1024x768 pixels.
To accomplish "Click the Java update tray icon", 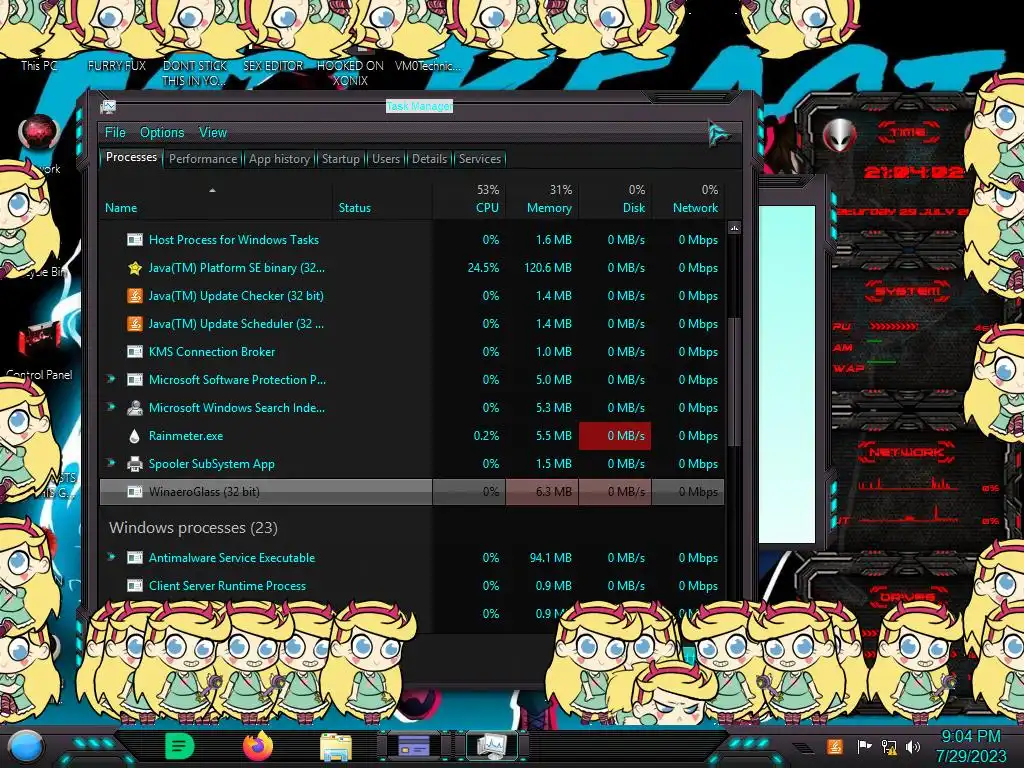I will click(834, 746).
